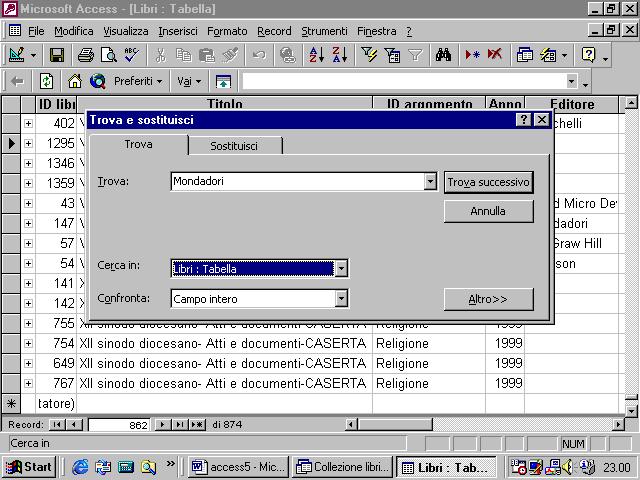
Task: Open the Database Window icon
Action: tap(524, 55)
